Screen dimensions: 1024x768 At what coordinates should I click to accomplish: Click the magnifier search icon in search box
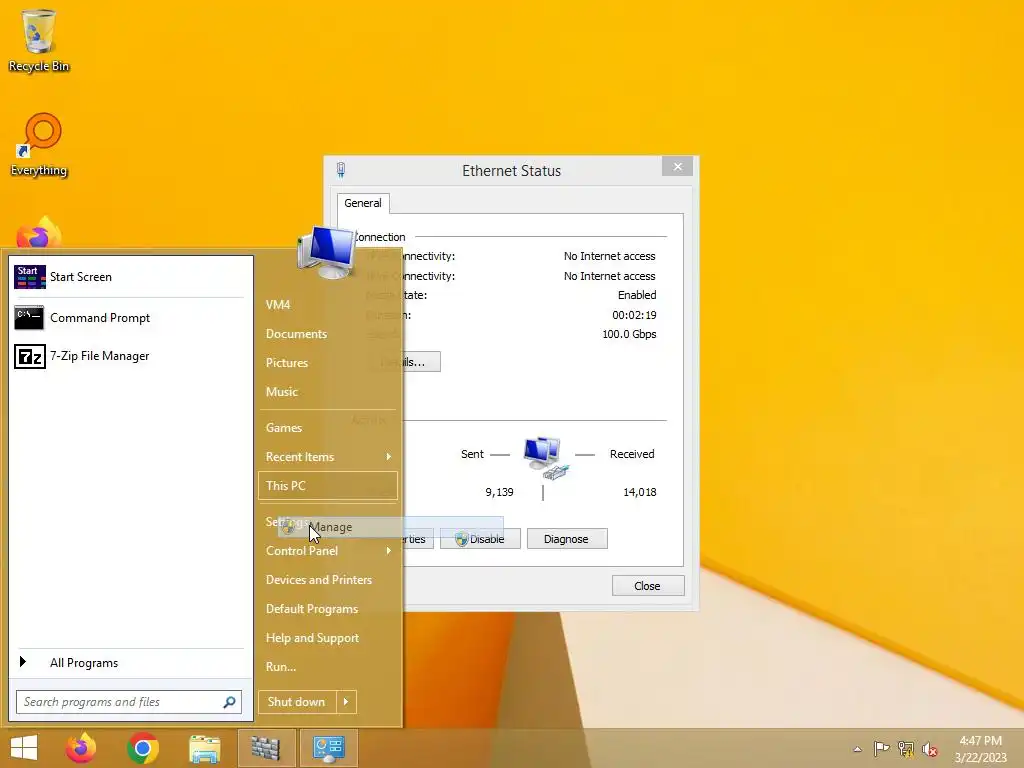[229, 702]
